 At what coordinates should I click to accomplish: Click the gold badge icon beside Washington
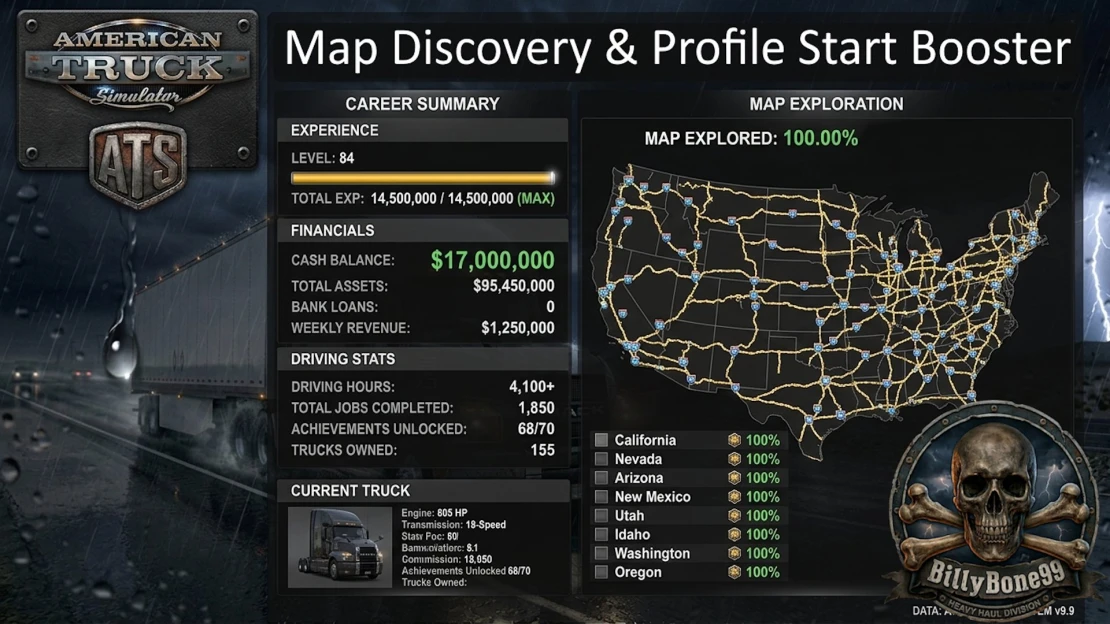coord(734,553)
